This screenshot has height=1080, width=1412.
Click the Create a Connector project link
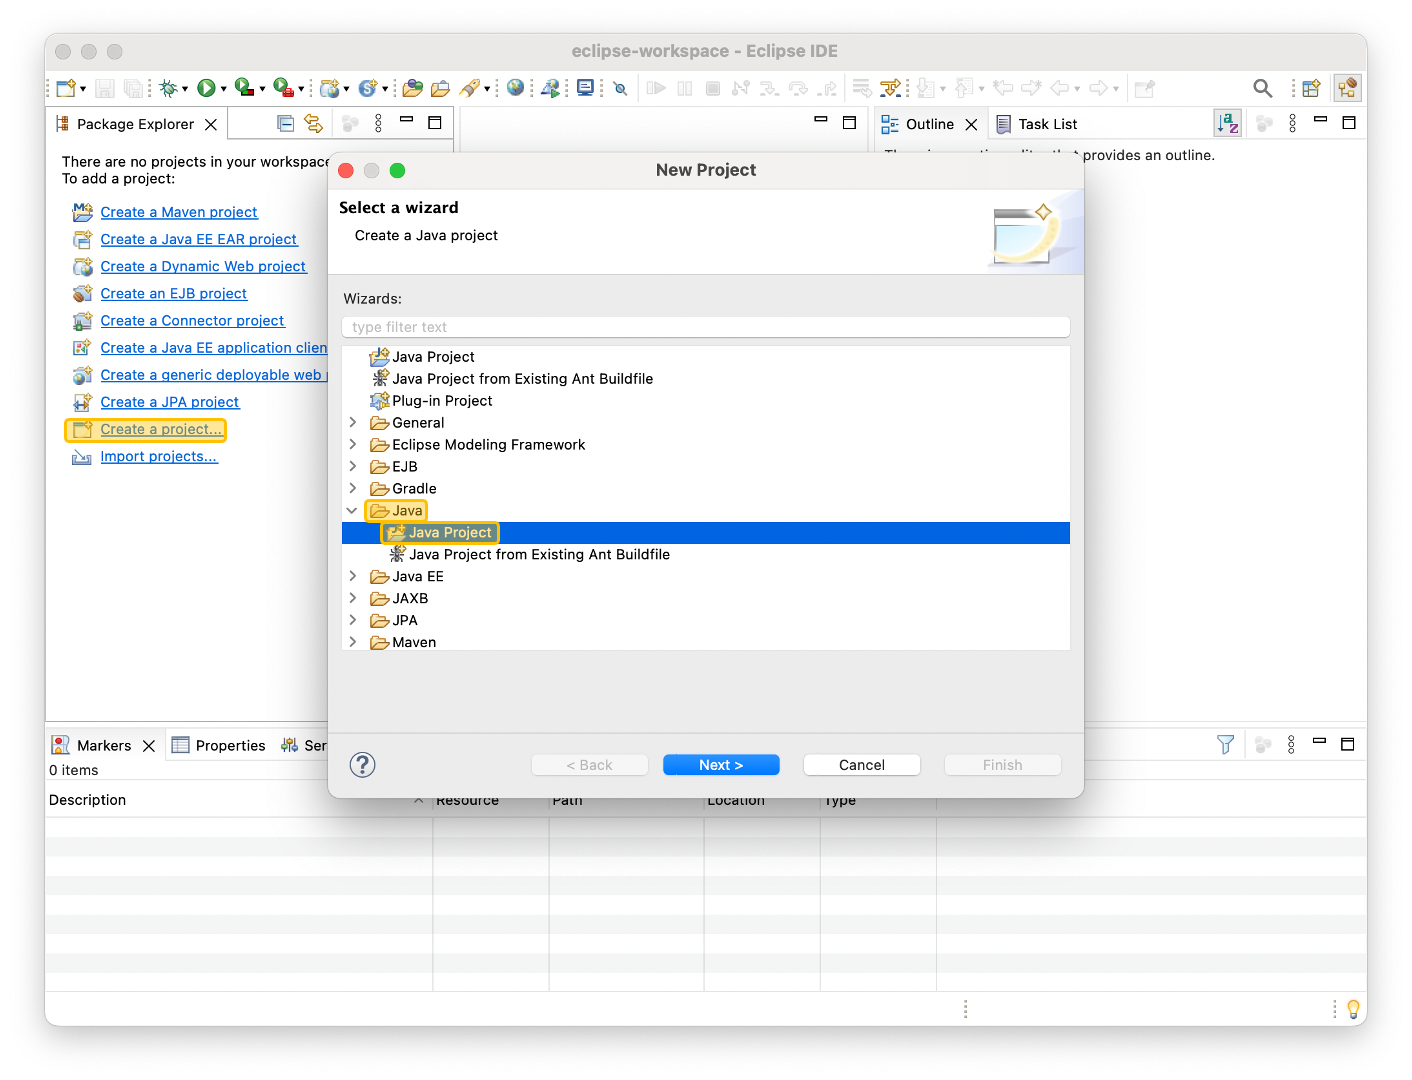(x=192, y=320)
